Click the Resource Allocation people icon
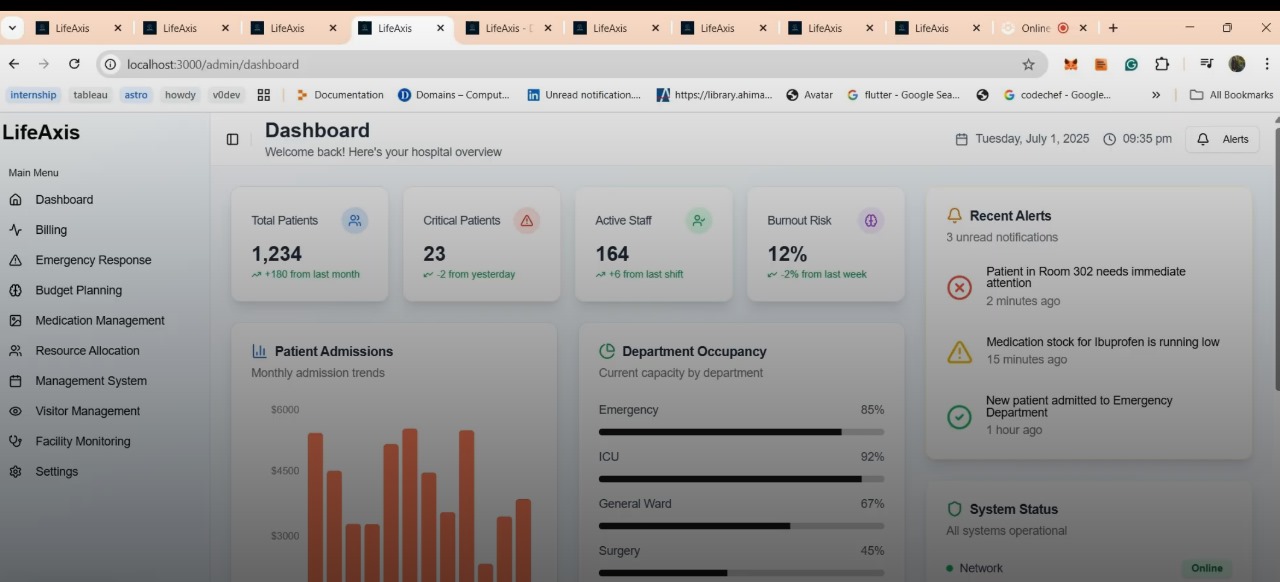1280x582 pixels. click(15, 351)
